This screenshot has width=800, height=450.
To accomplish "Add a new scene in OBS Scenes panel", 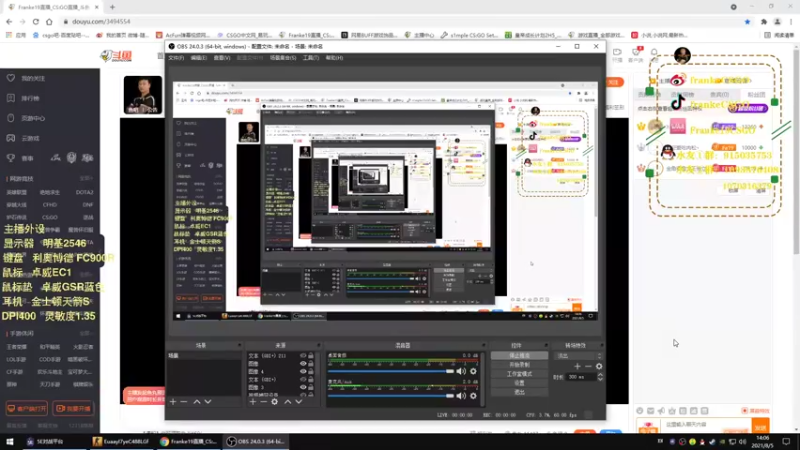I will (173, 402).
